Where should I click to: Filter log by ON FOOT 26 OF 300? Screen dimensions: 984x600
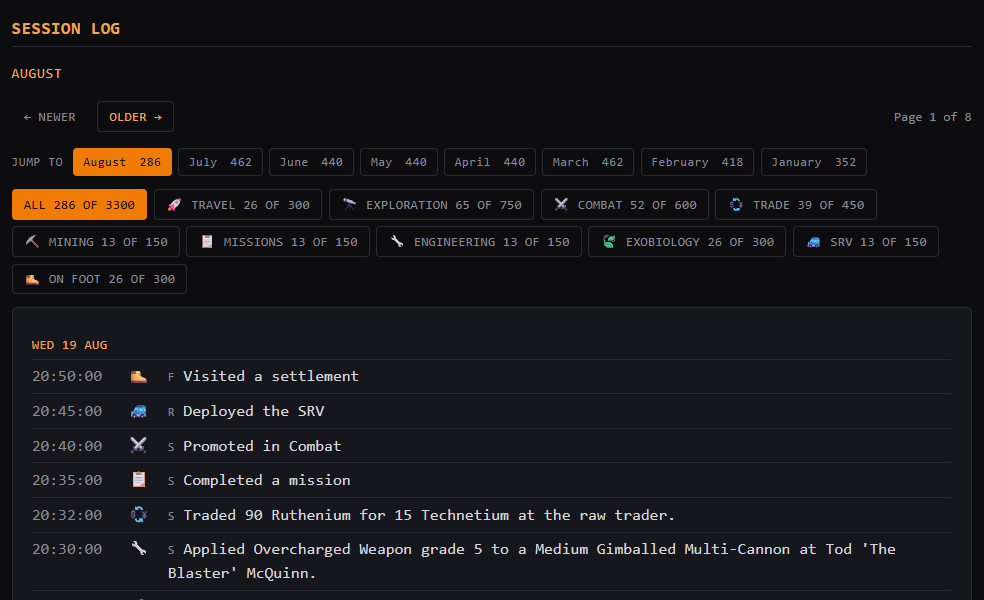tap(99, 279)
